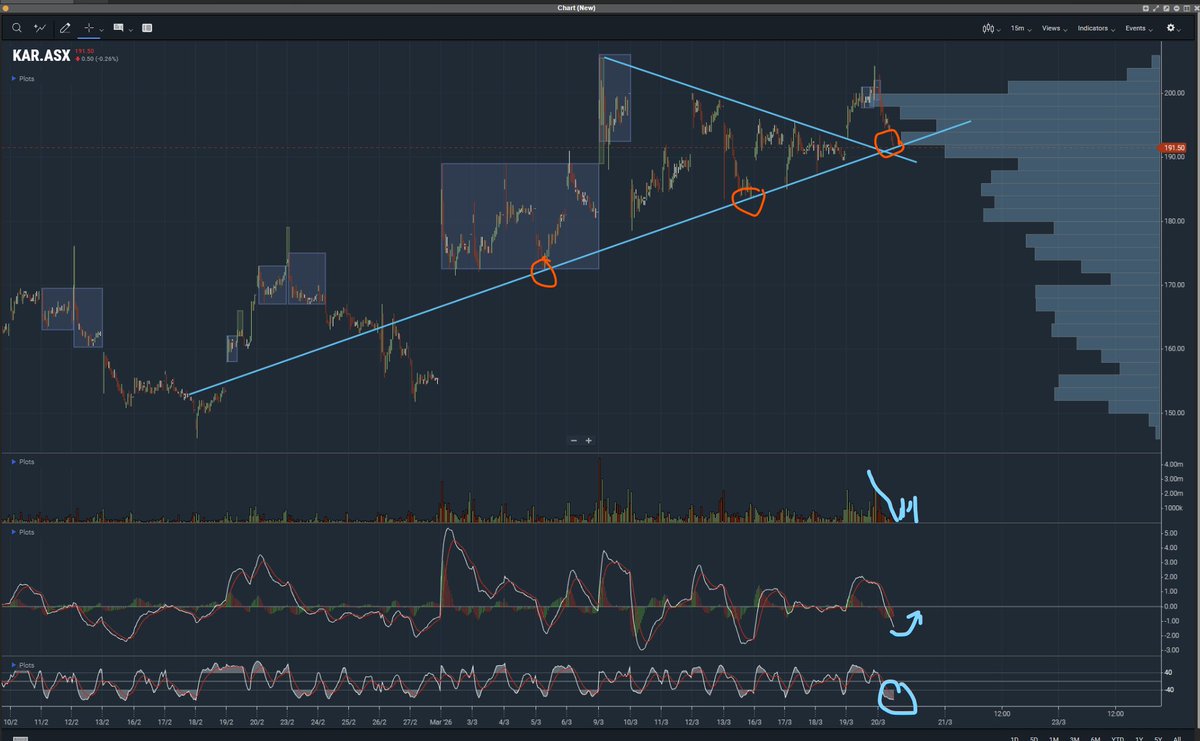1200x741 pixels.
Task: Click the title bar expand arrows icon
Action: (x=1156, y=8)
